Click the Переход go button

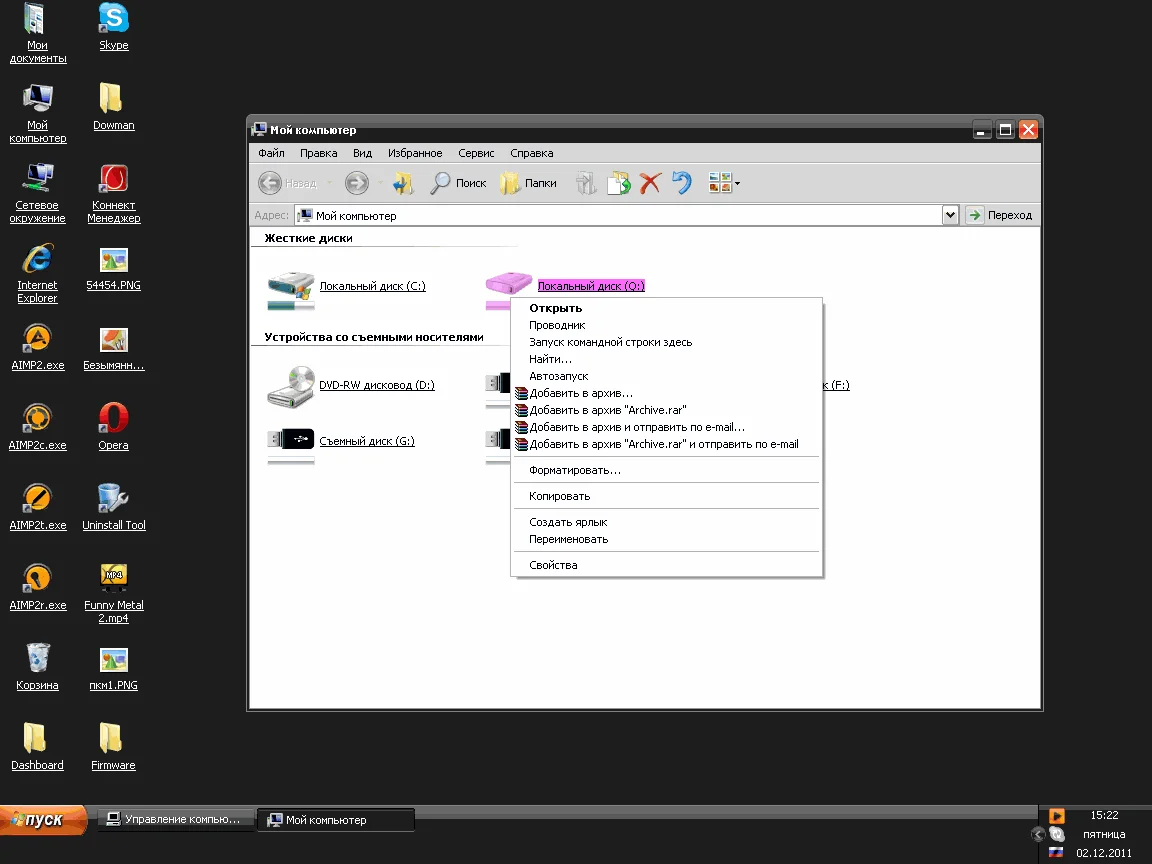point(1000,215)
